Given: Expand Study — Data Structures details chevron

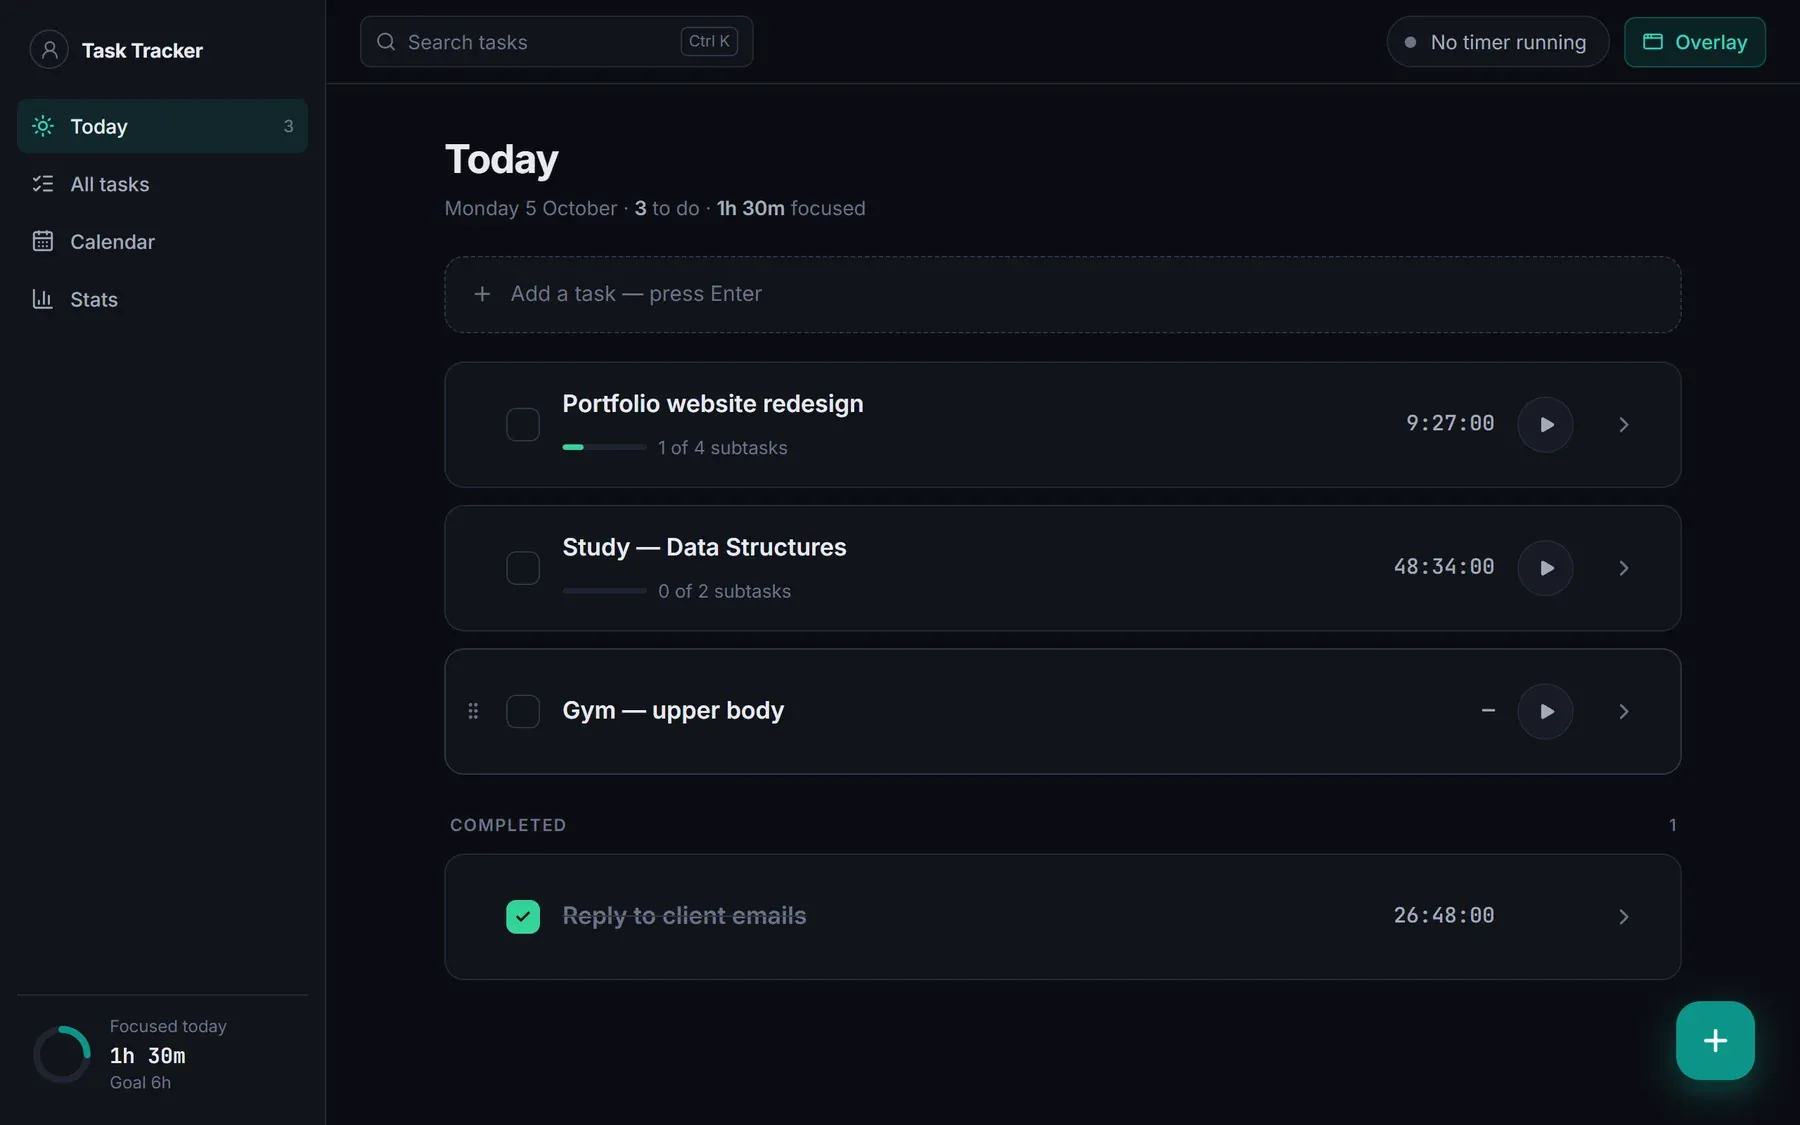Looking at the screenshot, I should click(1624, 568).
